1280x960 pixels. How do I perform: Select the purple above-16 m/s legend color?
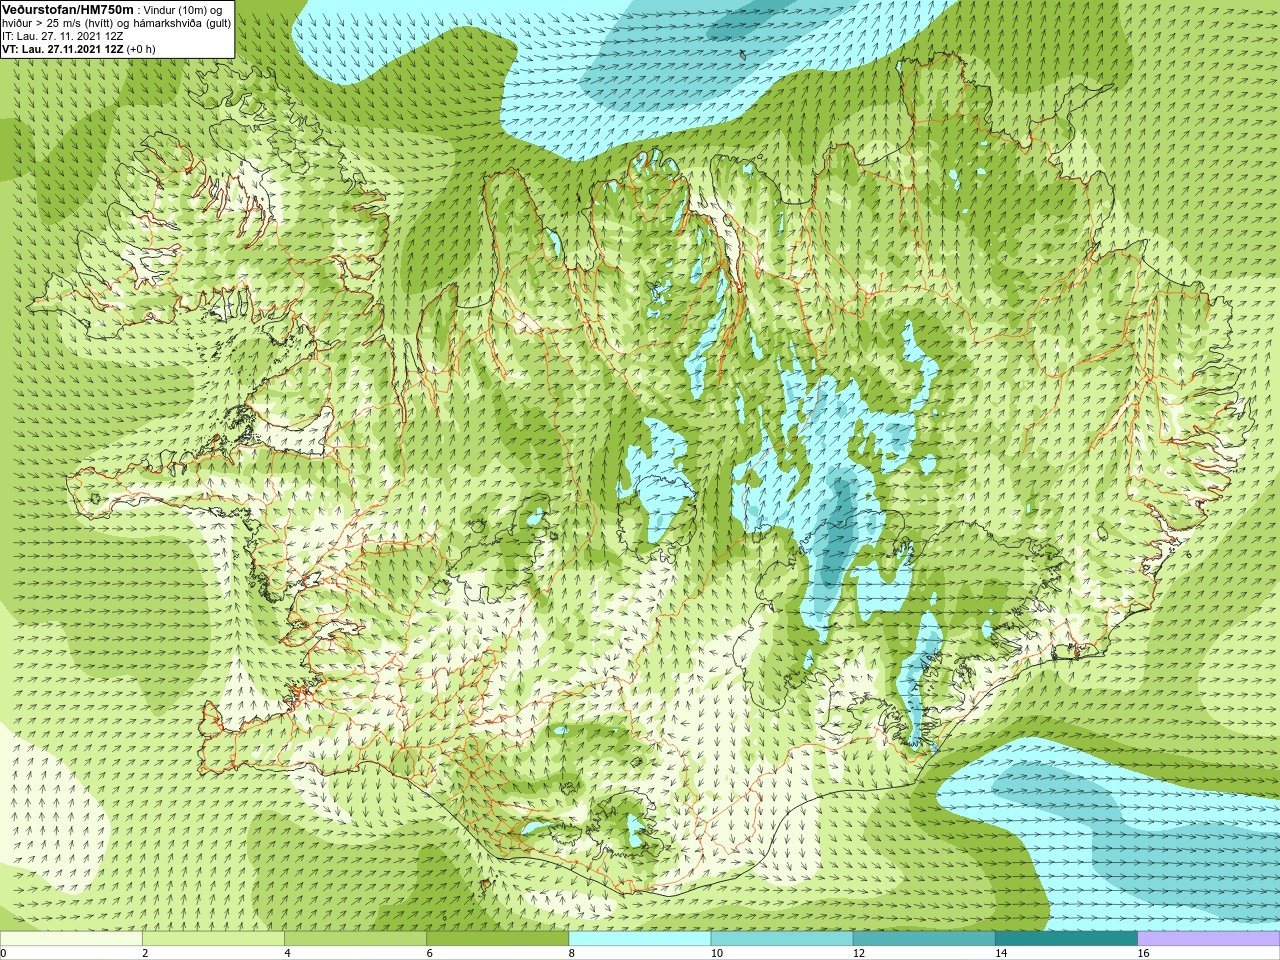point(1209,939)
